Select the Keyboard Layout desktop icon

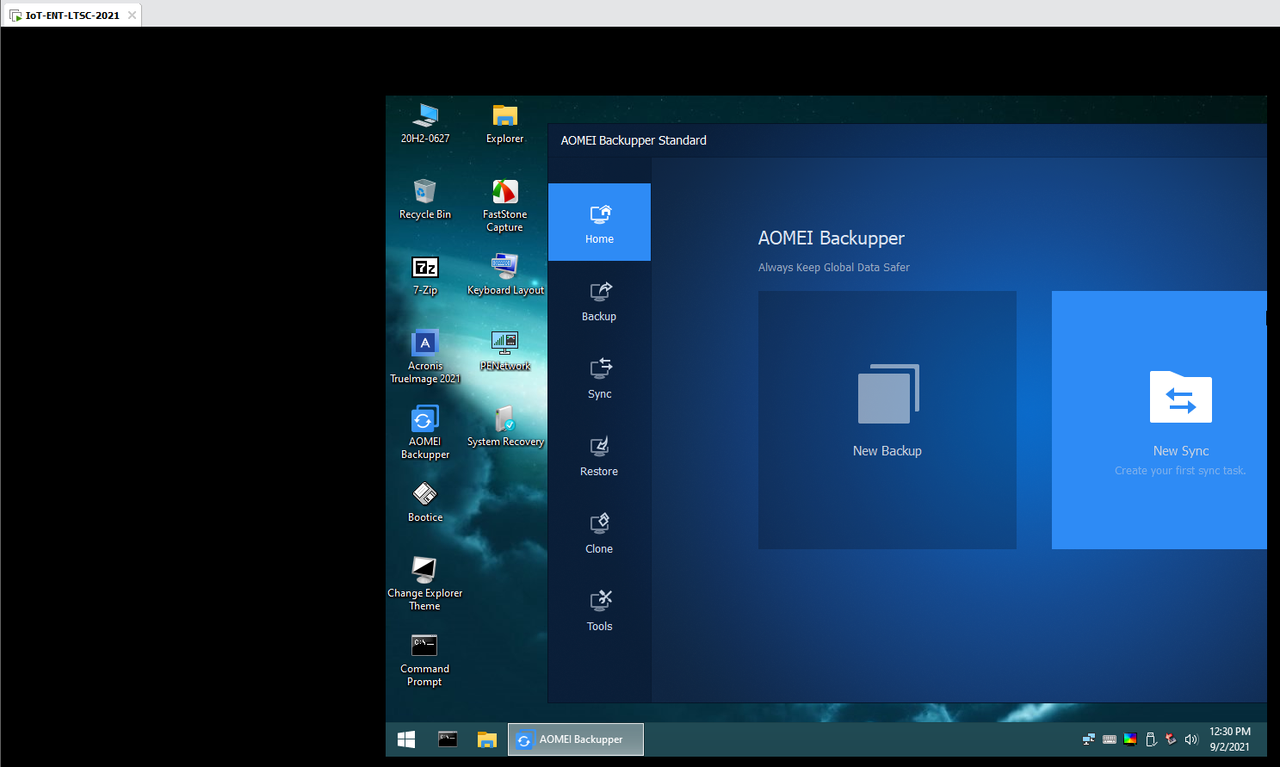point(505,275)
